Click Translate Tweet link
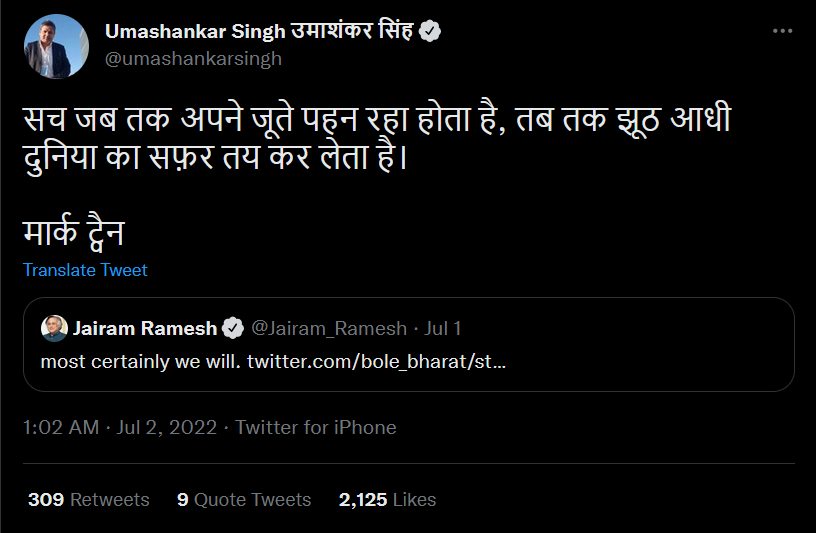 tap(85, 270)
